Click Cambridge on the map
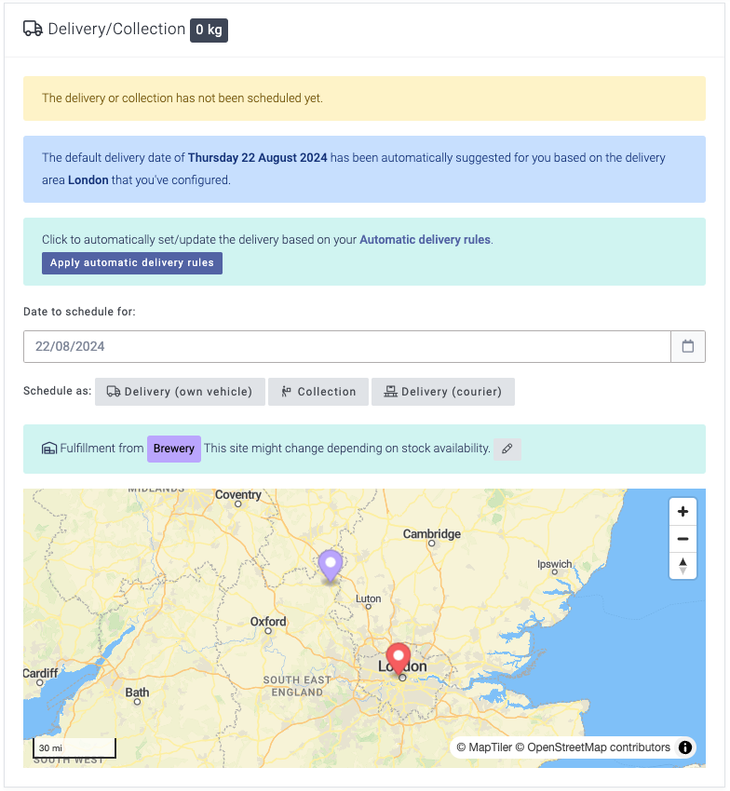This screenshot has width=730, height=791. tap(432, 535)
